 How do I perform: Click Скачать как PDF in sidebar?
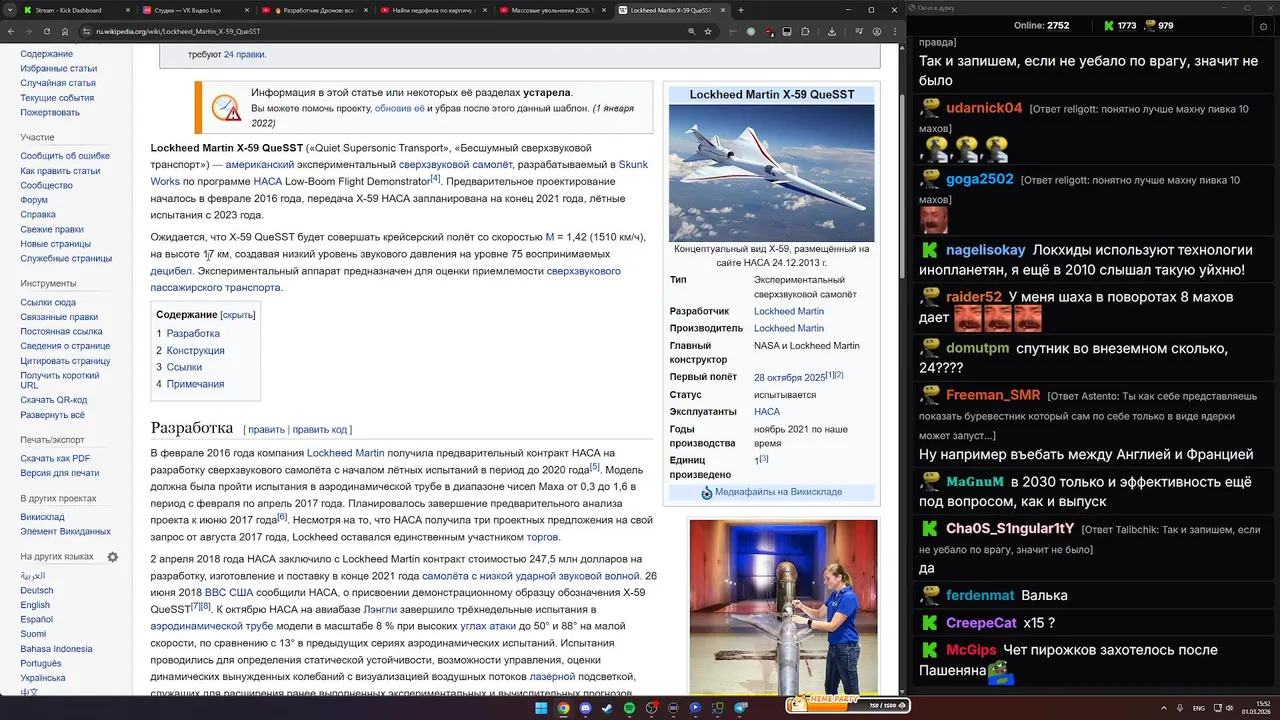click(55, 458)
